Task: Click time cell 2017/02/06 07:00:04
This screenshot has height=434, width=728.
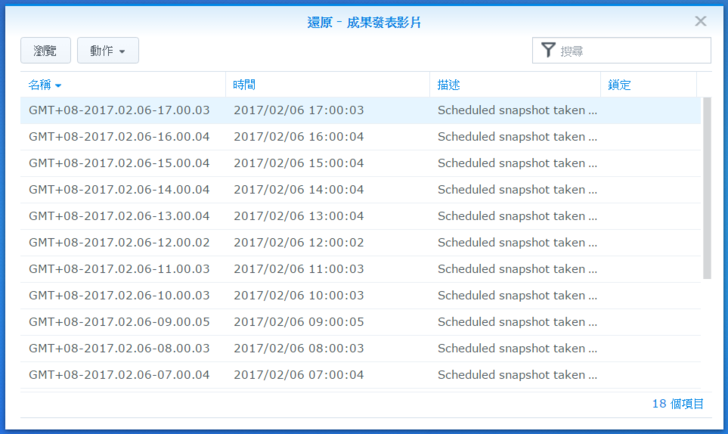Action: click(299, 375)
